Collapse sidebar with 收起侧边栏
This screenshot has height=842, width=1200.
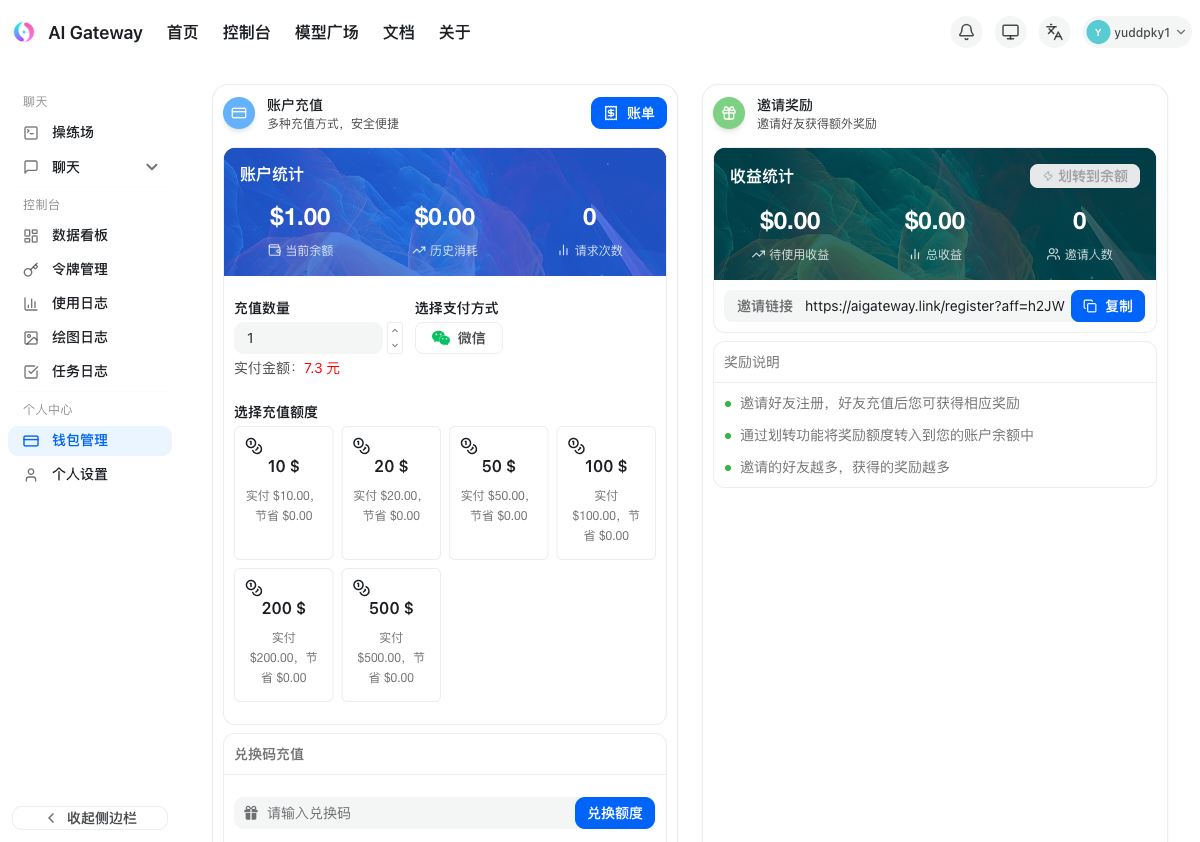(90, 818)
